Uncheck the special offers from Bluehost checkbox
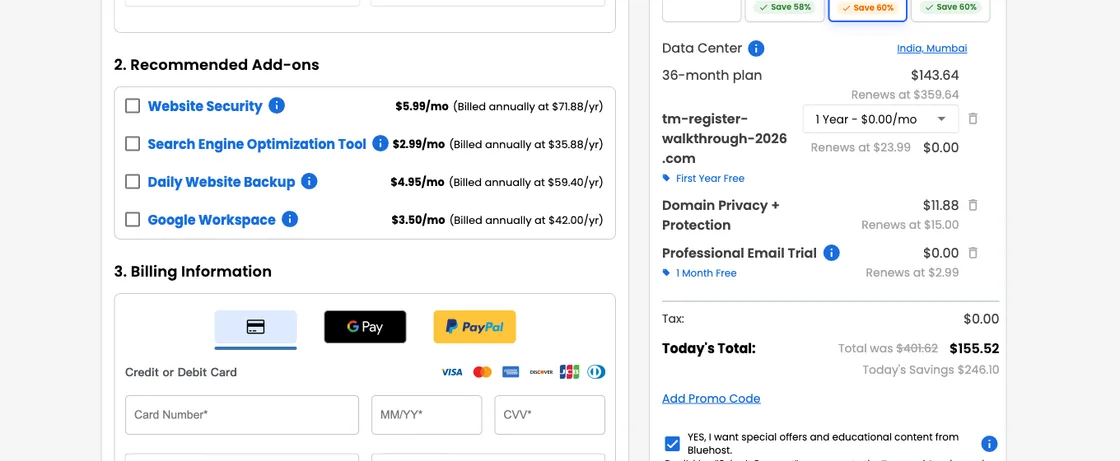 pos(672,444)
